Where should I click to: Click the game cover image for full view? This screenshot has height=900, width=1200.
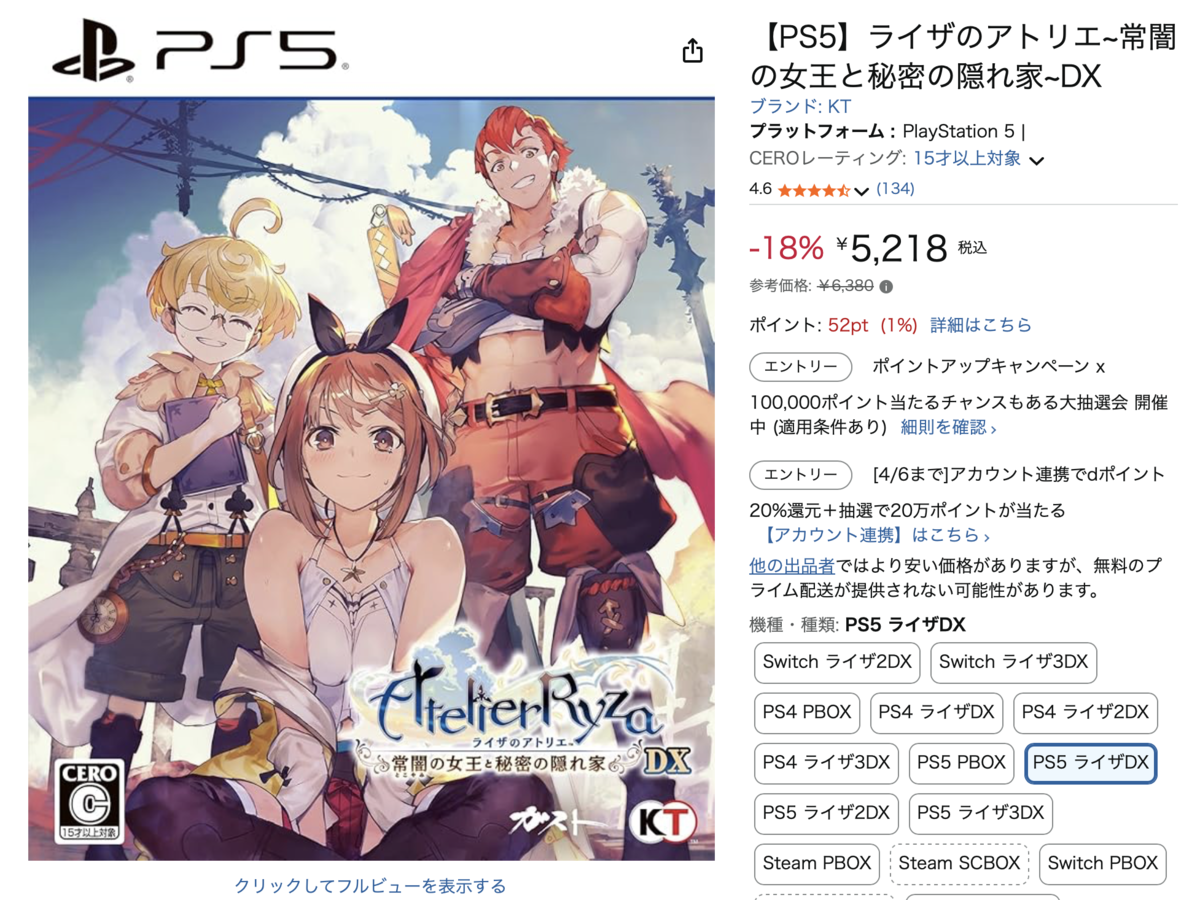tap(371, 478)
